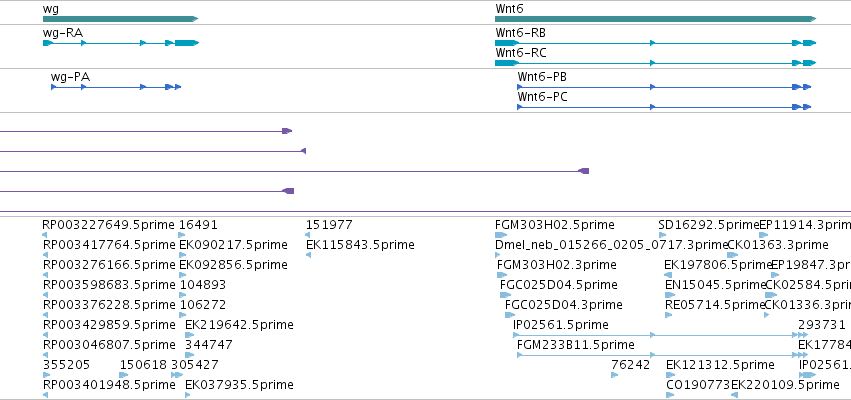Click the wg-RA transcript feature

click(x=121, y=43)
